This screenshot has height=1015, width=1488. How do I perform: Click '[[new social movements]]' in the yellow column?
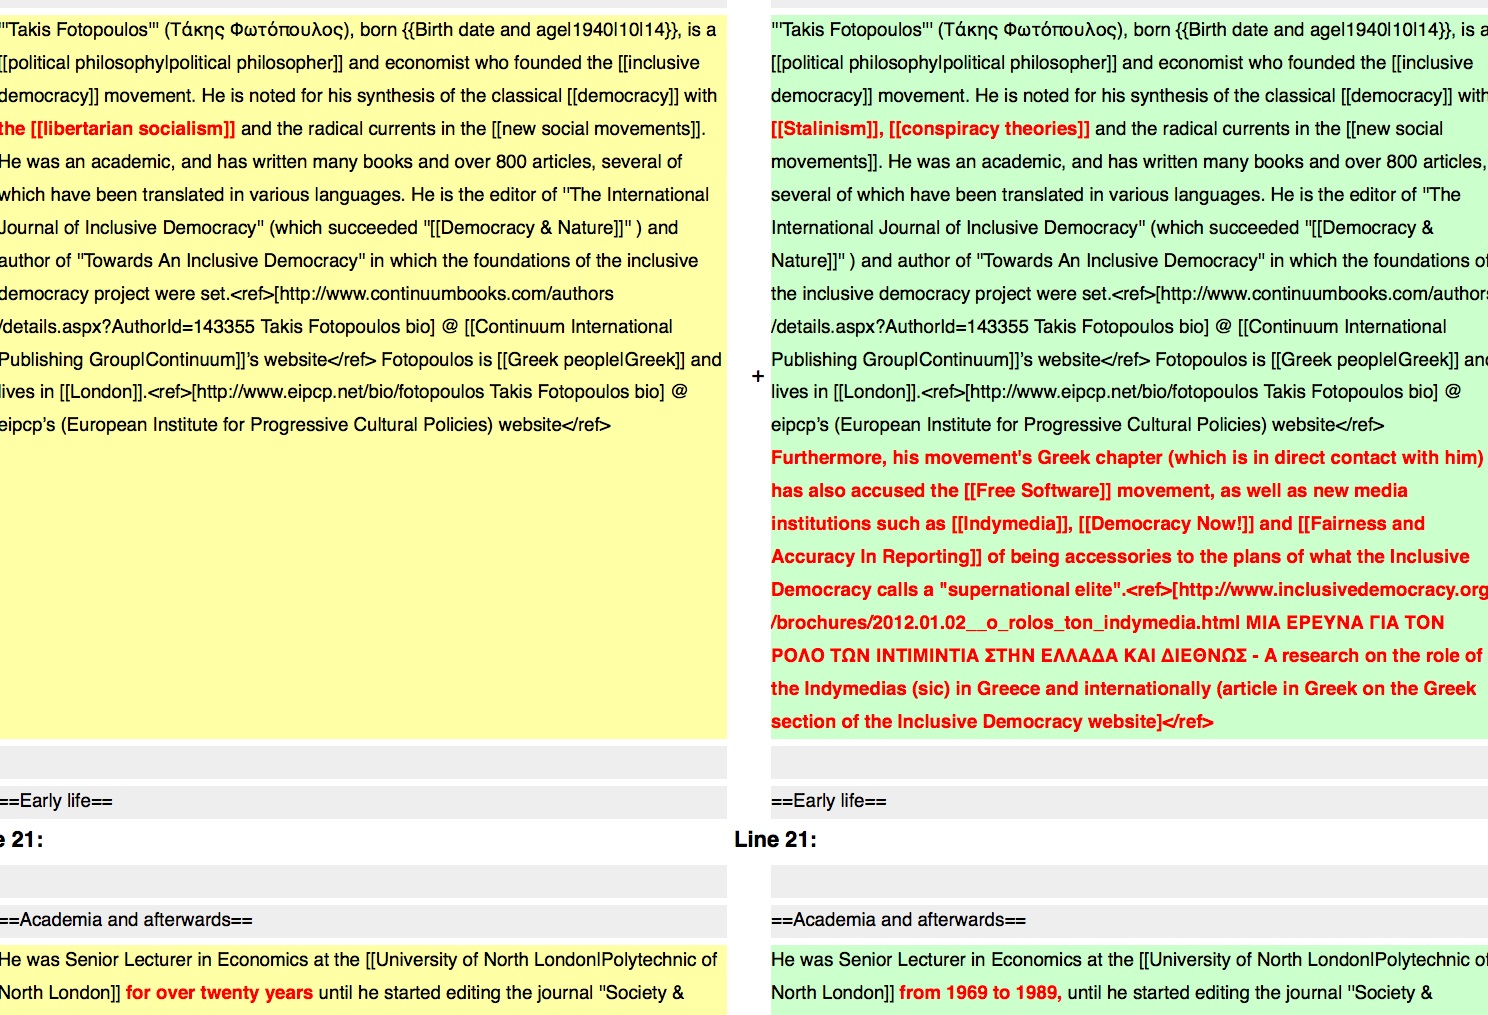click(596, 129)
